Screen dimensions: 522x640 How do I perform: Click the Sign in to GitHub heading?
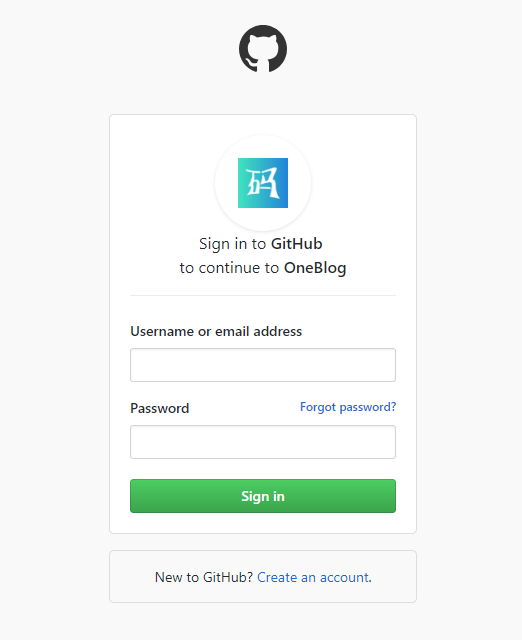click(261, 244)
